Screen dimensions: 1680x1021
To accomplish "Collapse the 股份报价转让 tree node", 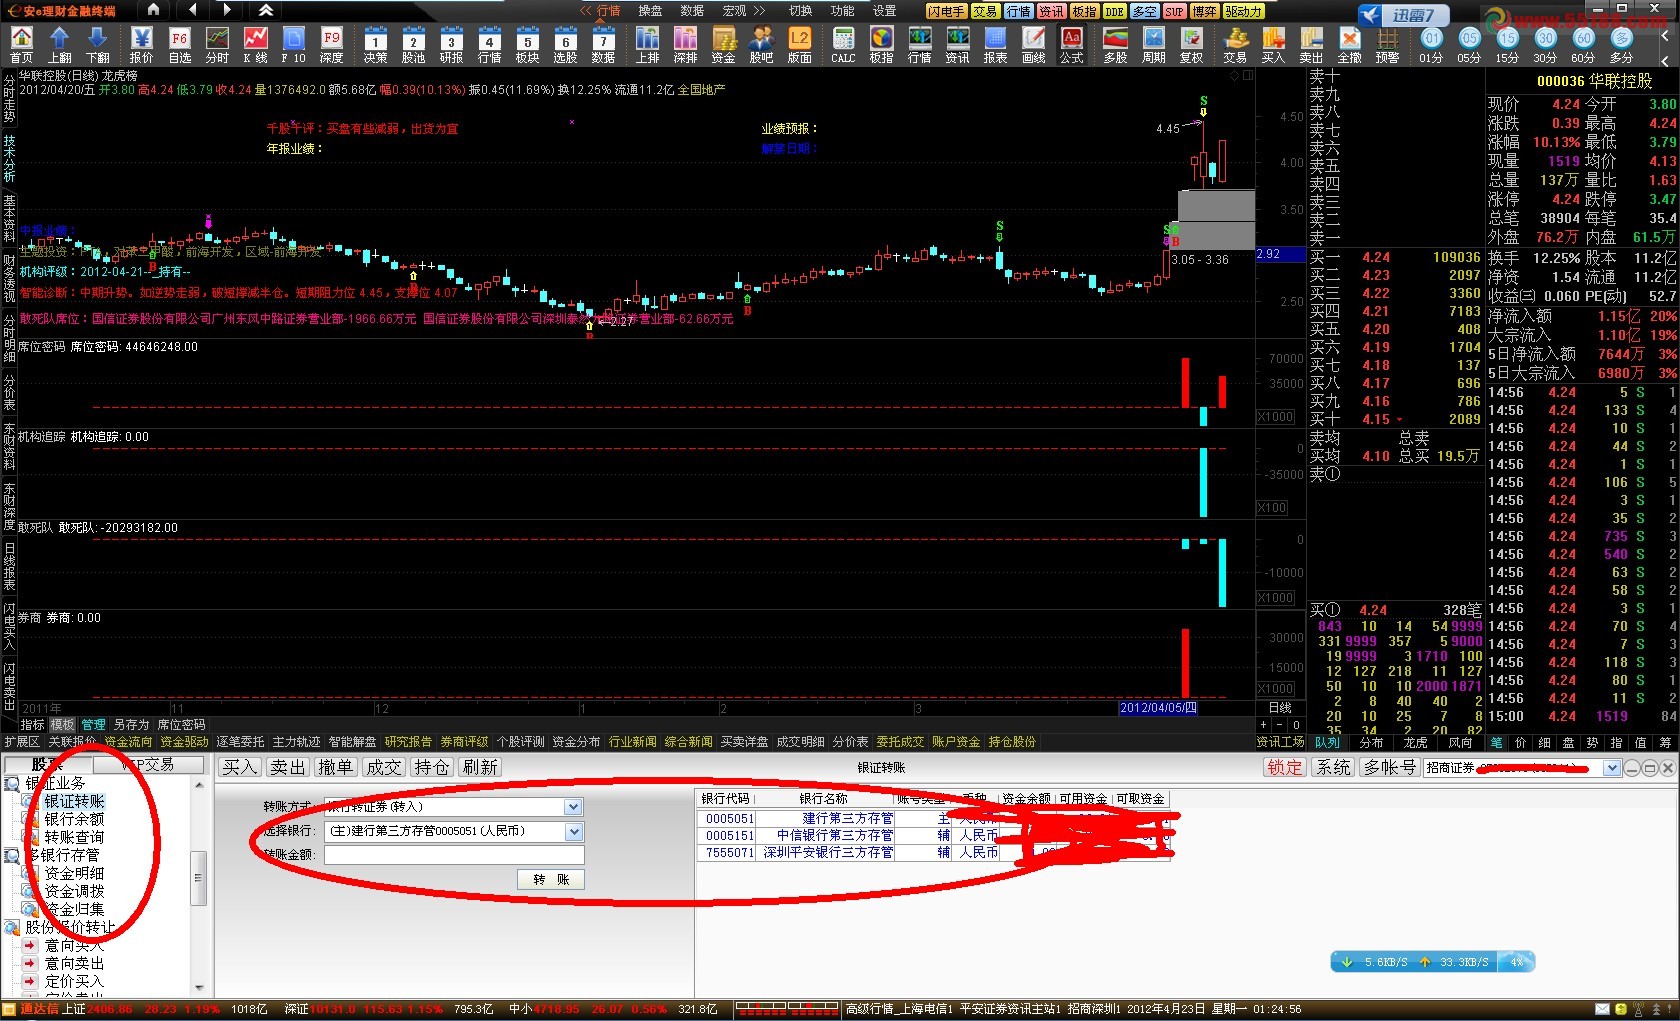I will click(x=12, y=927).
